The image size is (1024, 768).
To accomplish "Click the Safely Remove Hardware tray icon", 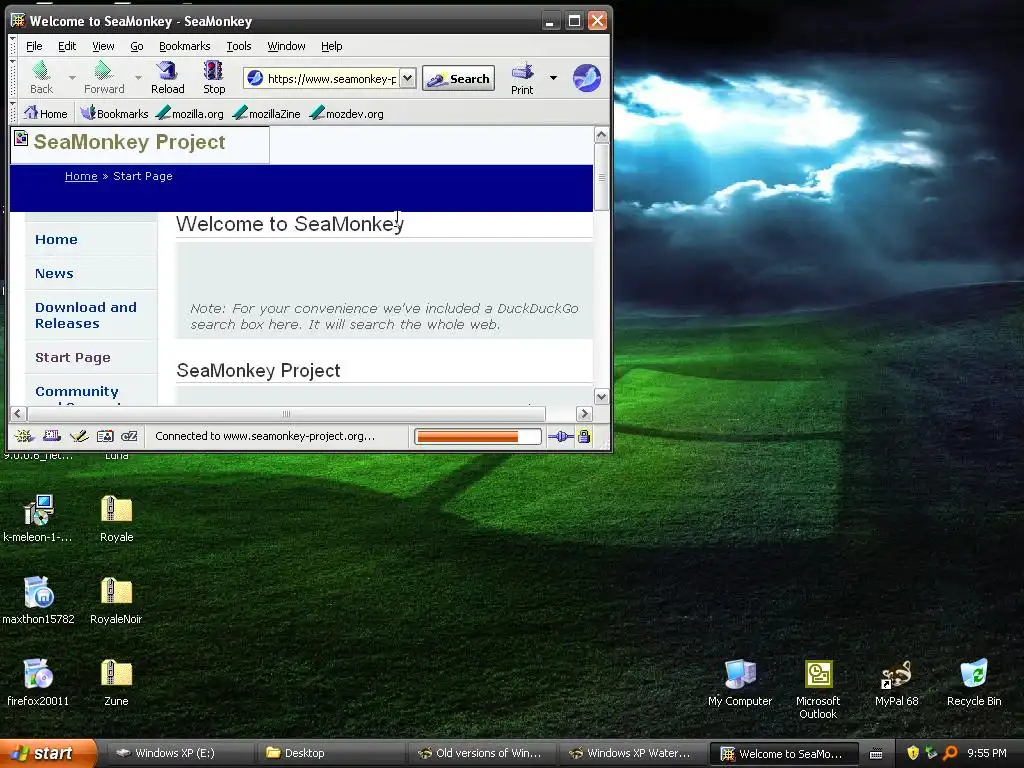I will (x=931, y=753).
